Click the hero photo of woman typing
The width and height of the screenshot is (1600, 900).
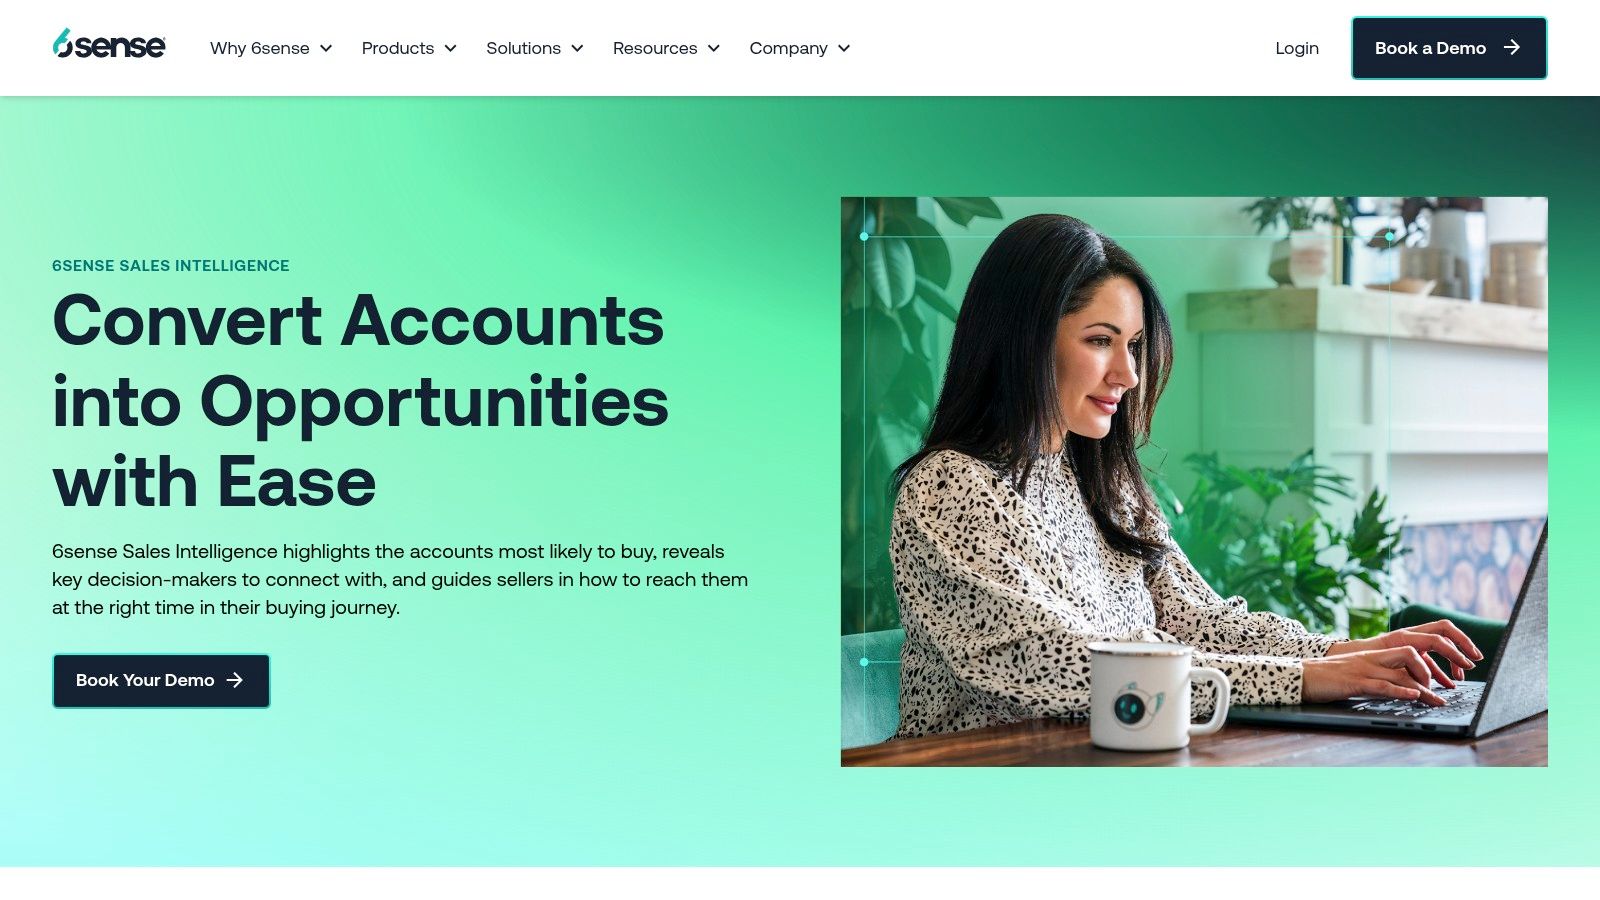tap(1194, 482)
